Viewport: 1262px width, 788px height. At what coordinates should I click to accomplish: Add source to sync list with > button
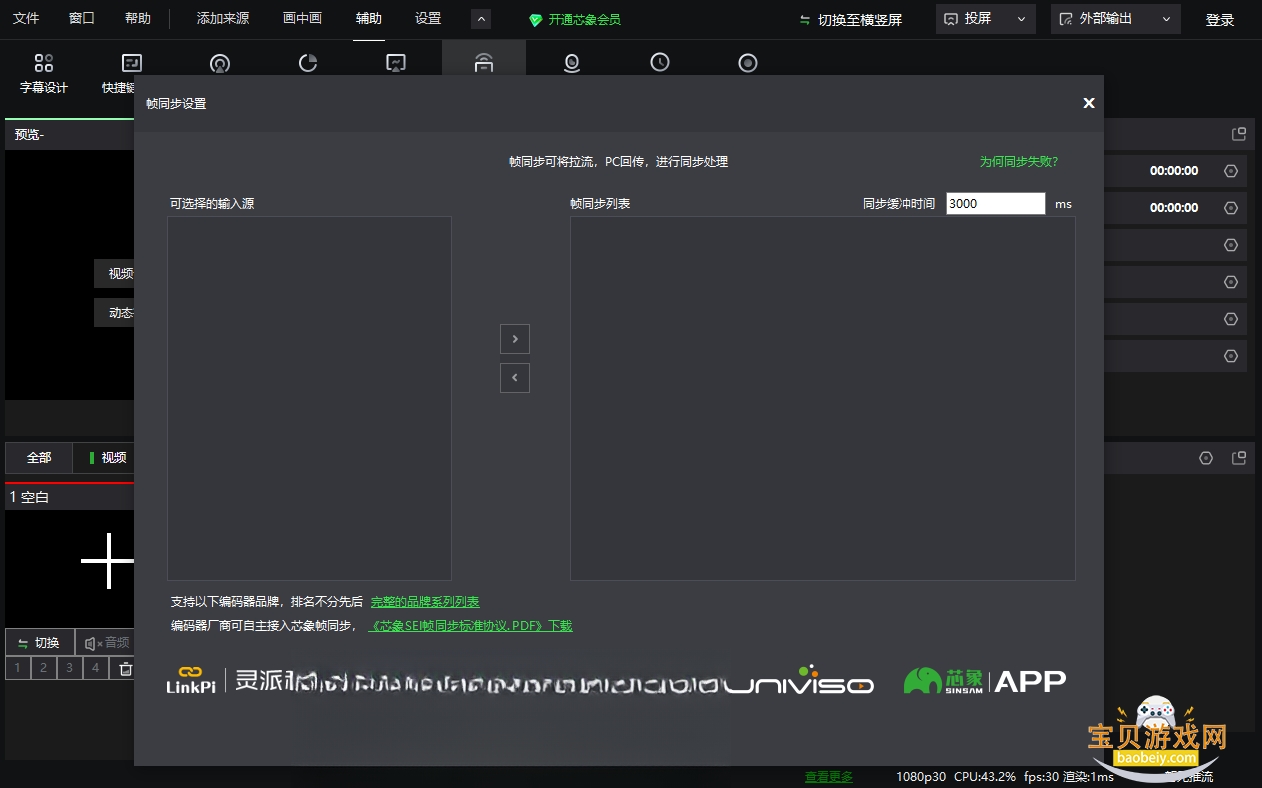(x=515, y=339)
